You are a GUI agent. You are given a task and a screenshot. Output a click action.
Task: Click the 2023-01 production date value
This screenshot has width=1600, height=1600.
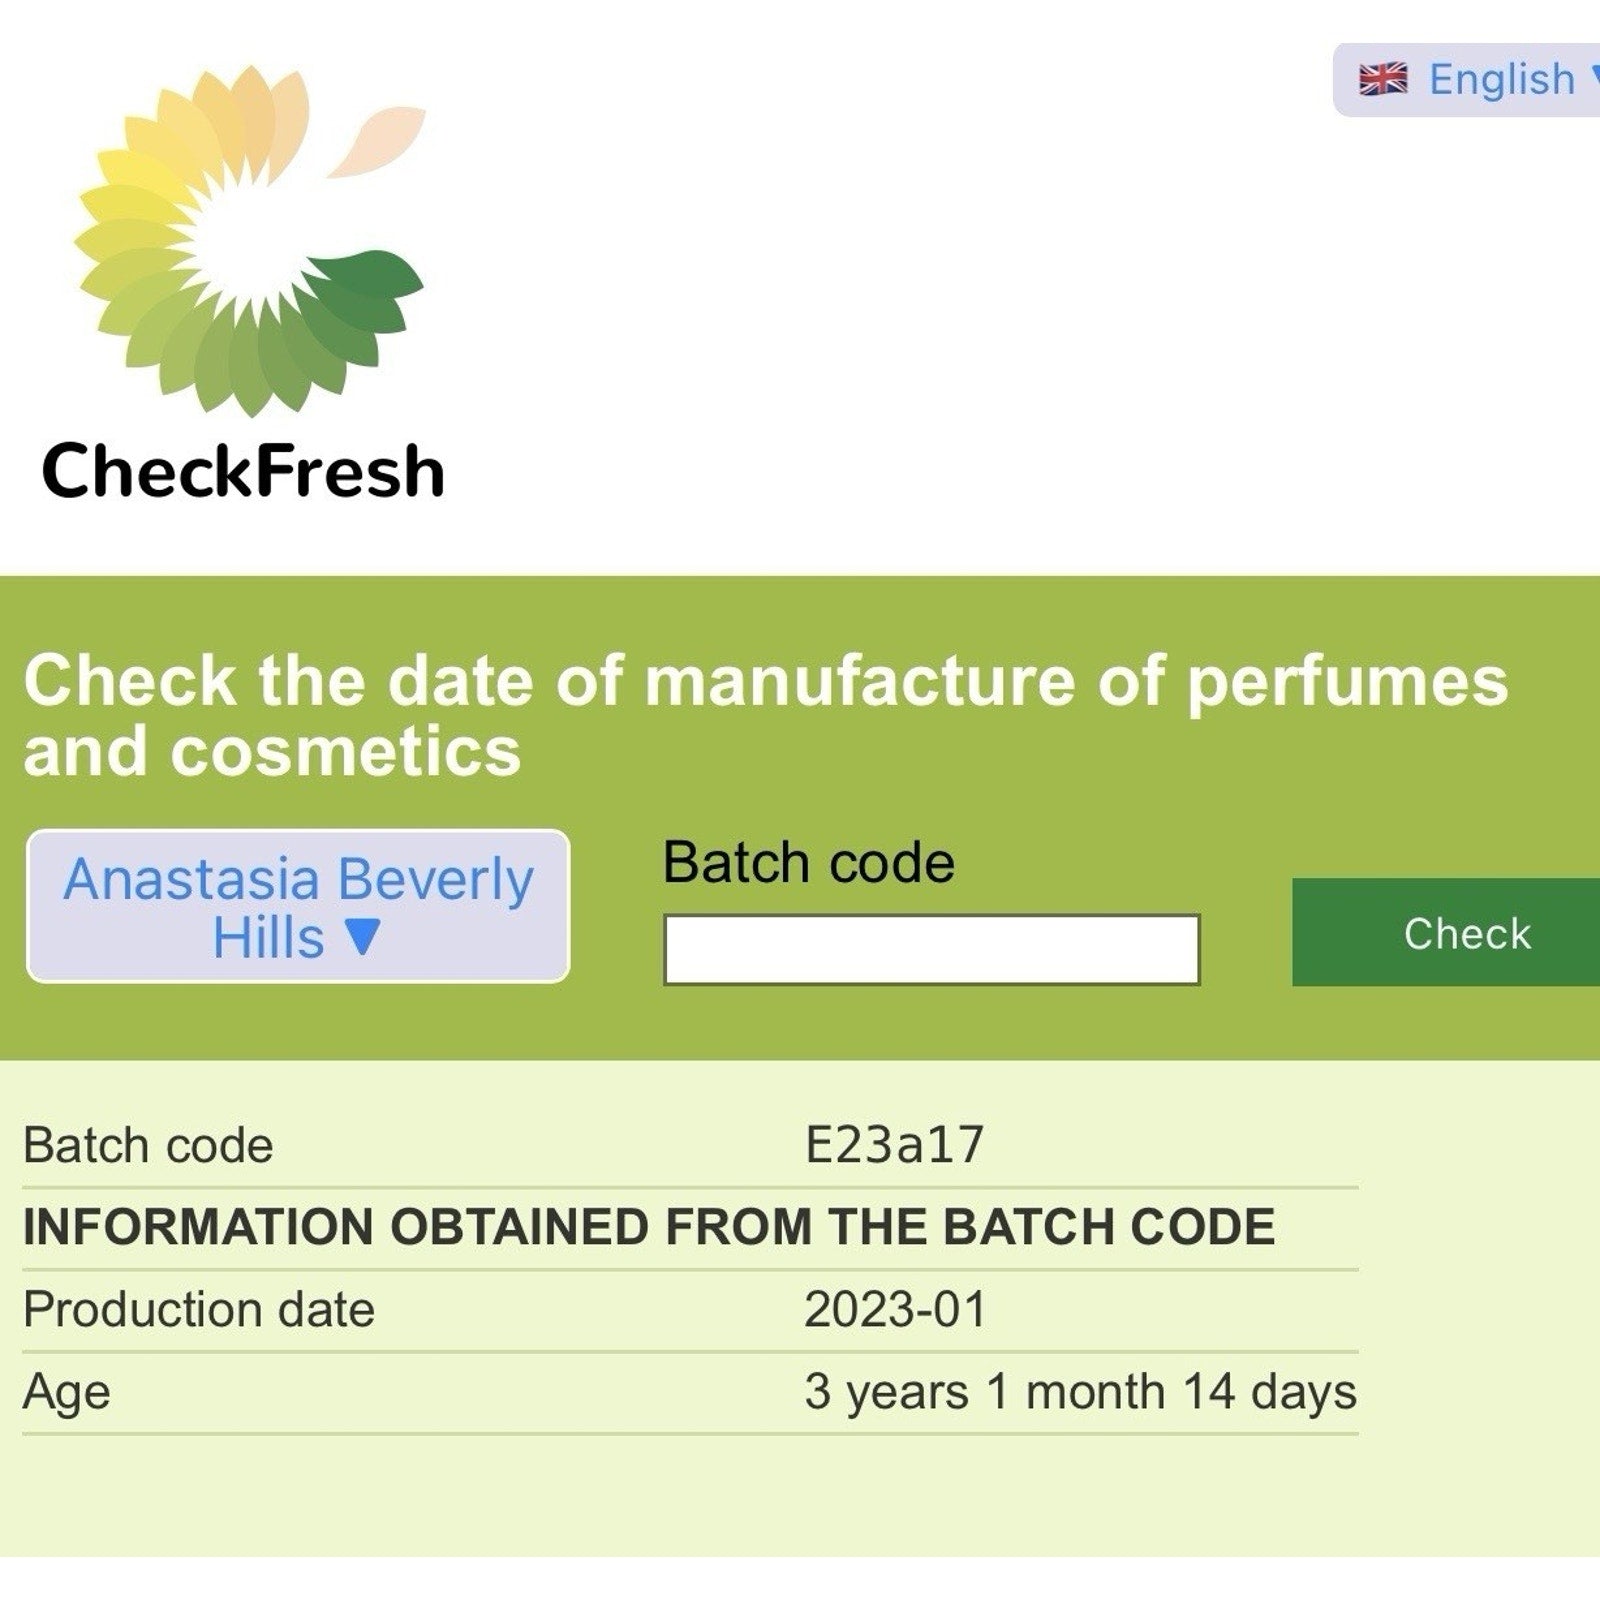pos(895,1310)
